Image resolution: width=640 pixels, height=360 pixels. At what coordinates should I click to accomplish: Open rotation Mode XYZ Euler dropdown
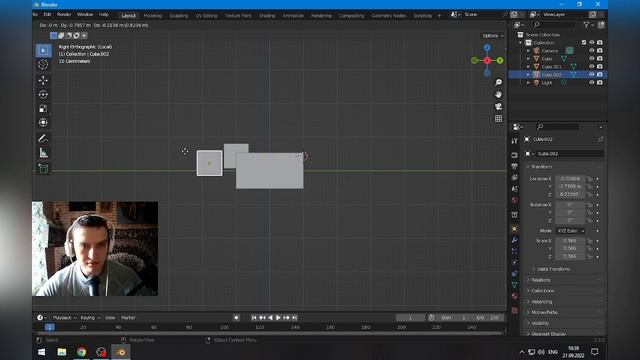[570, 231]
